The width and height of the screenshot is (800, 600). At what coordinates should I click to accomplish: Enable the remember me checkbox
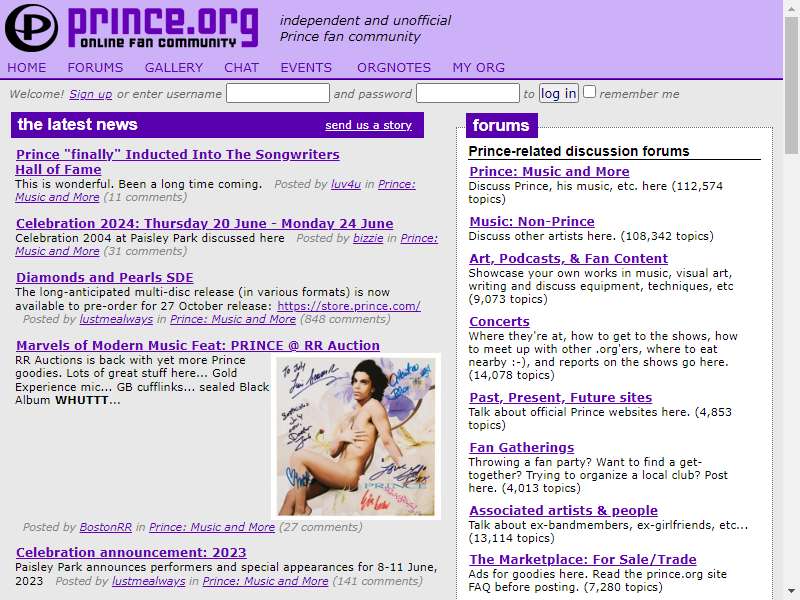pyautogui.click(x=589, y=92)
